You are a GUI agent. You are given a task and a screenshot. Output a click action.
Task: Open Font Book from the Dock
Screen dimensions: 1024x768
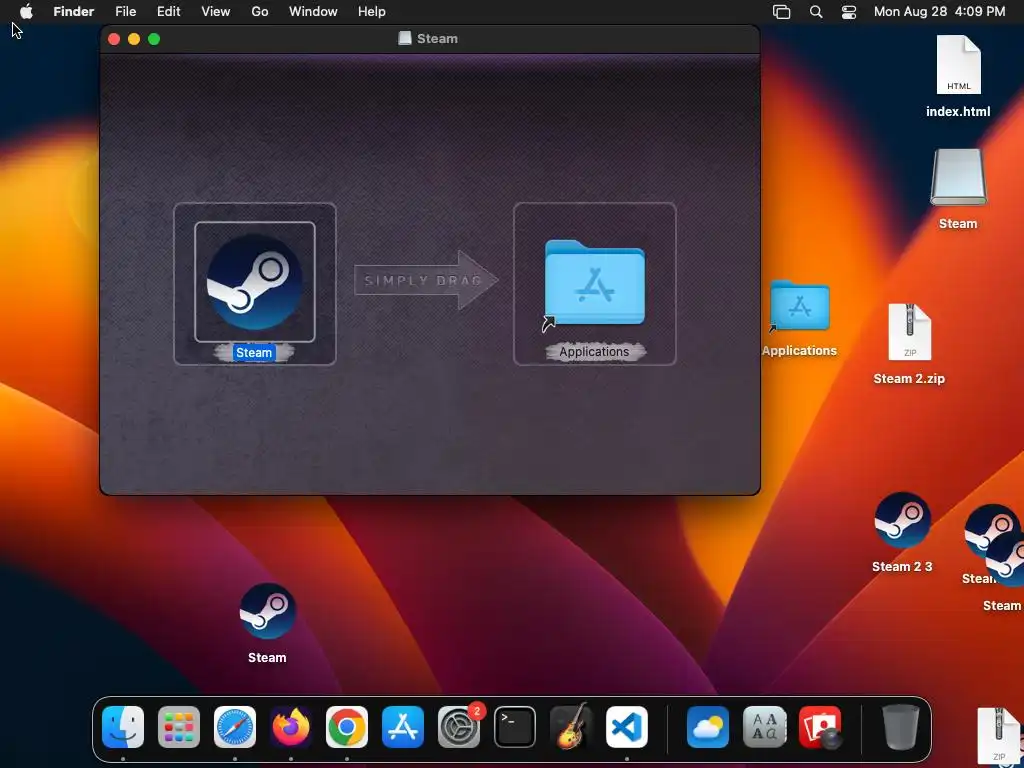764,726
